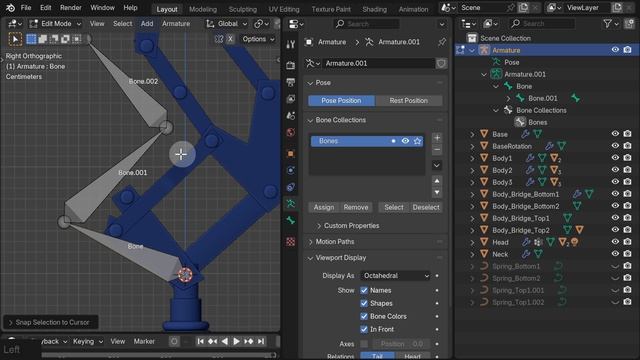The height and width of the screenshot is (360, 640).
Task: Click the star icon on Bones collection
Action: [417, 141]
